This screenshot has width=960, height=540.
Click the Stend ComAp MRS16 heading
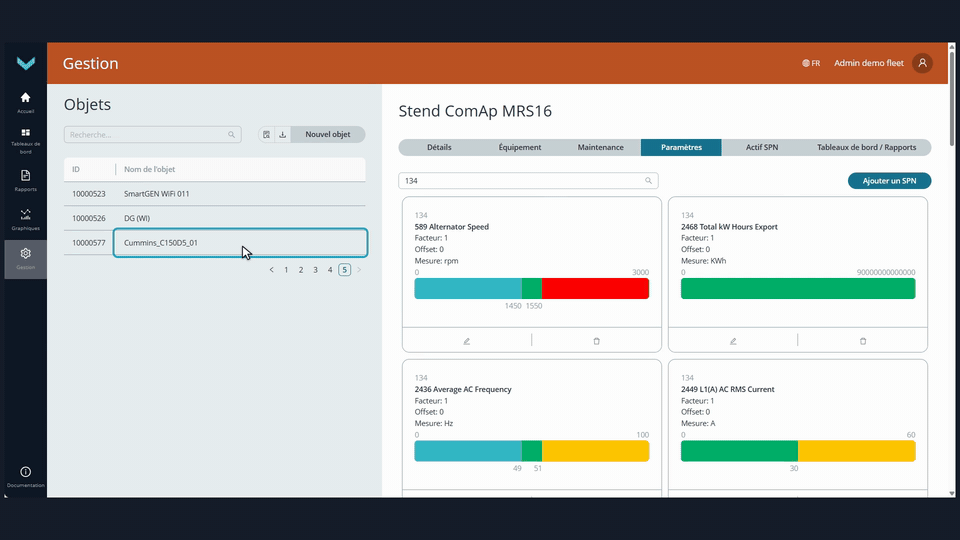[475, 111]
